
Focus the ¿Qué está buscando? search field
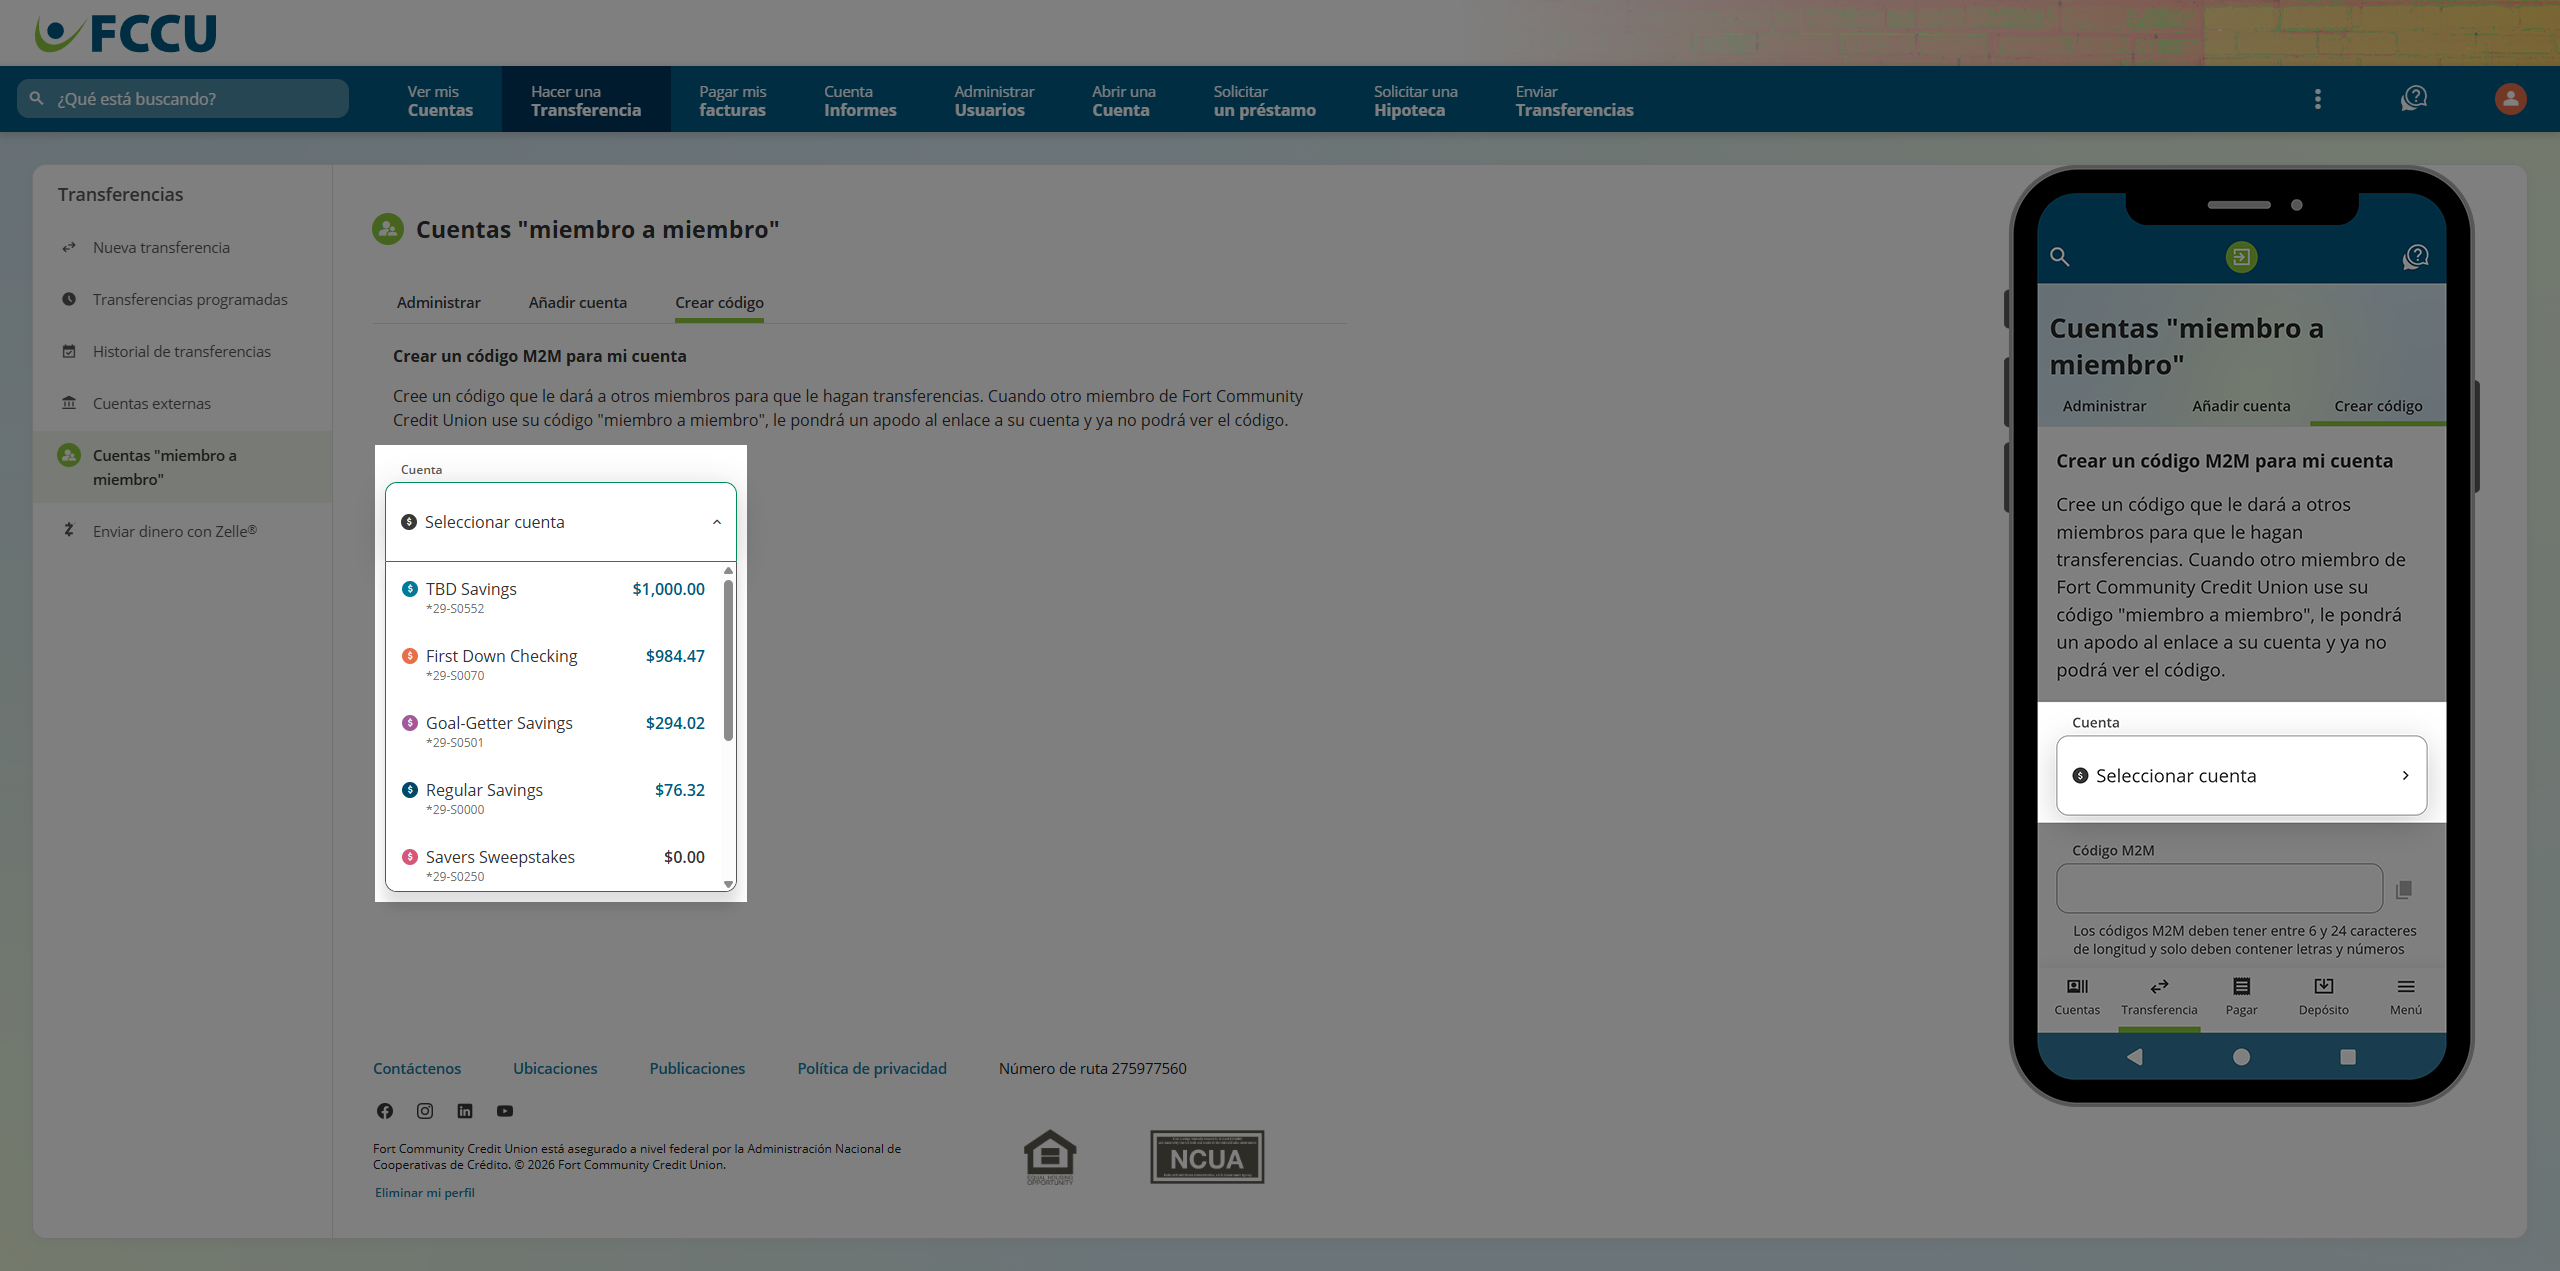click(x=183, y=98)
